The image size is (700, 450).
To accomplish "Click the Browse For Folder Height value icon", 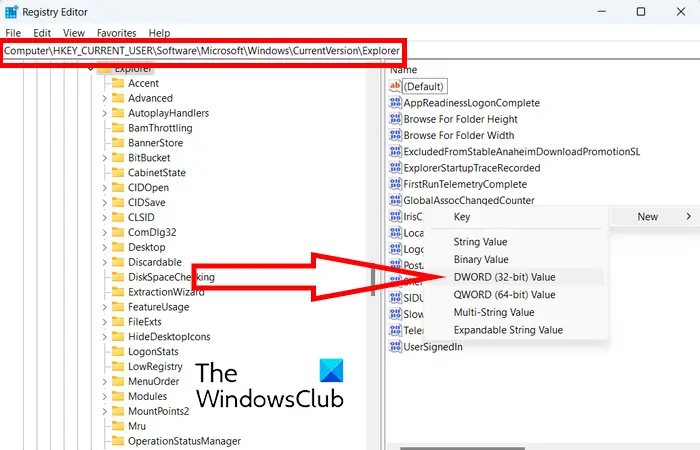I will click(395, 119).
